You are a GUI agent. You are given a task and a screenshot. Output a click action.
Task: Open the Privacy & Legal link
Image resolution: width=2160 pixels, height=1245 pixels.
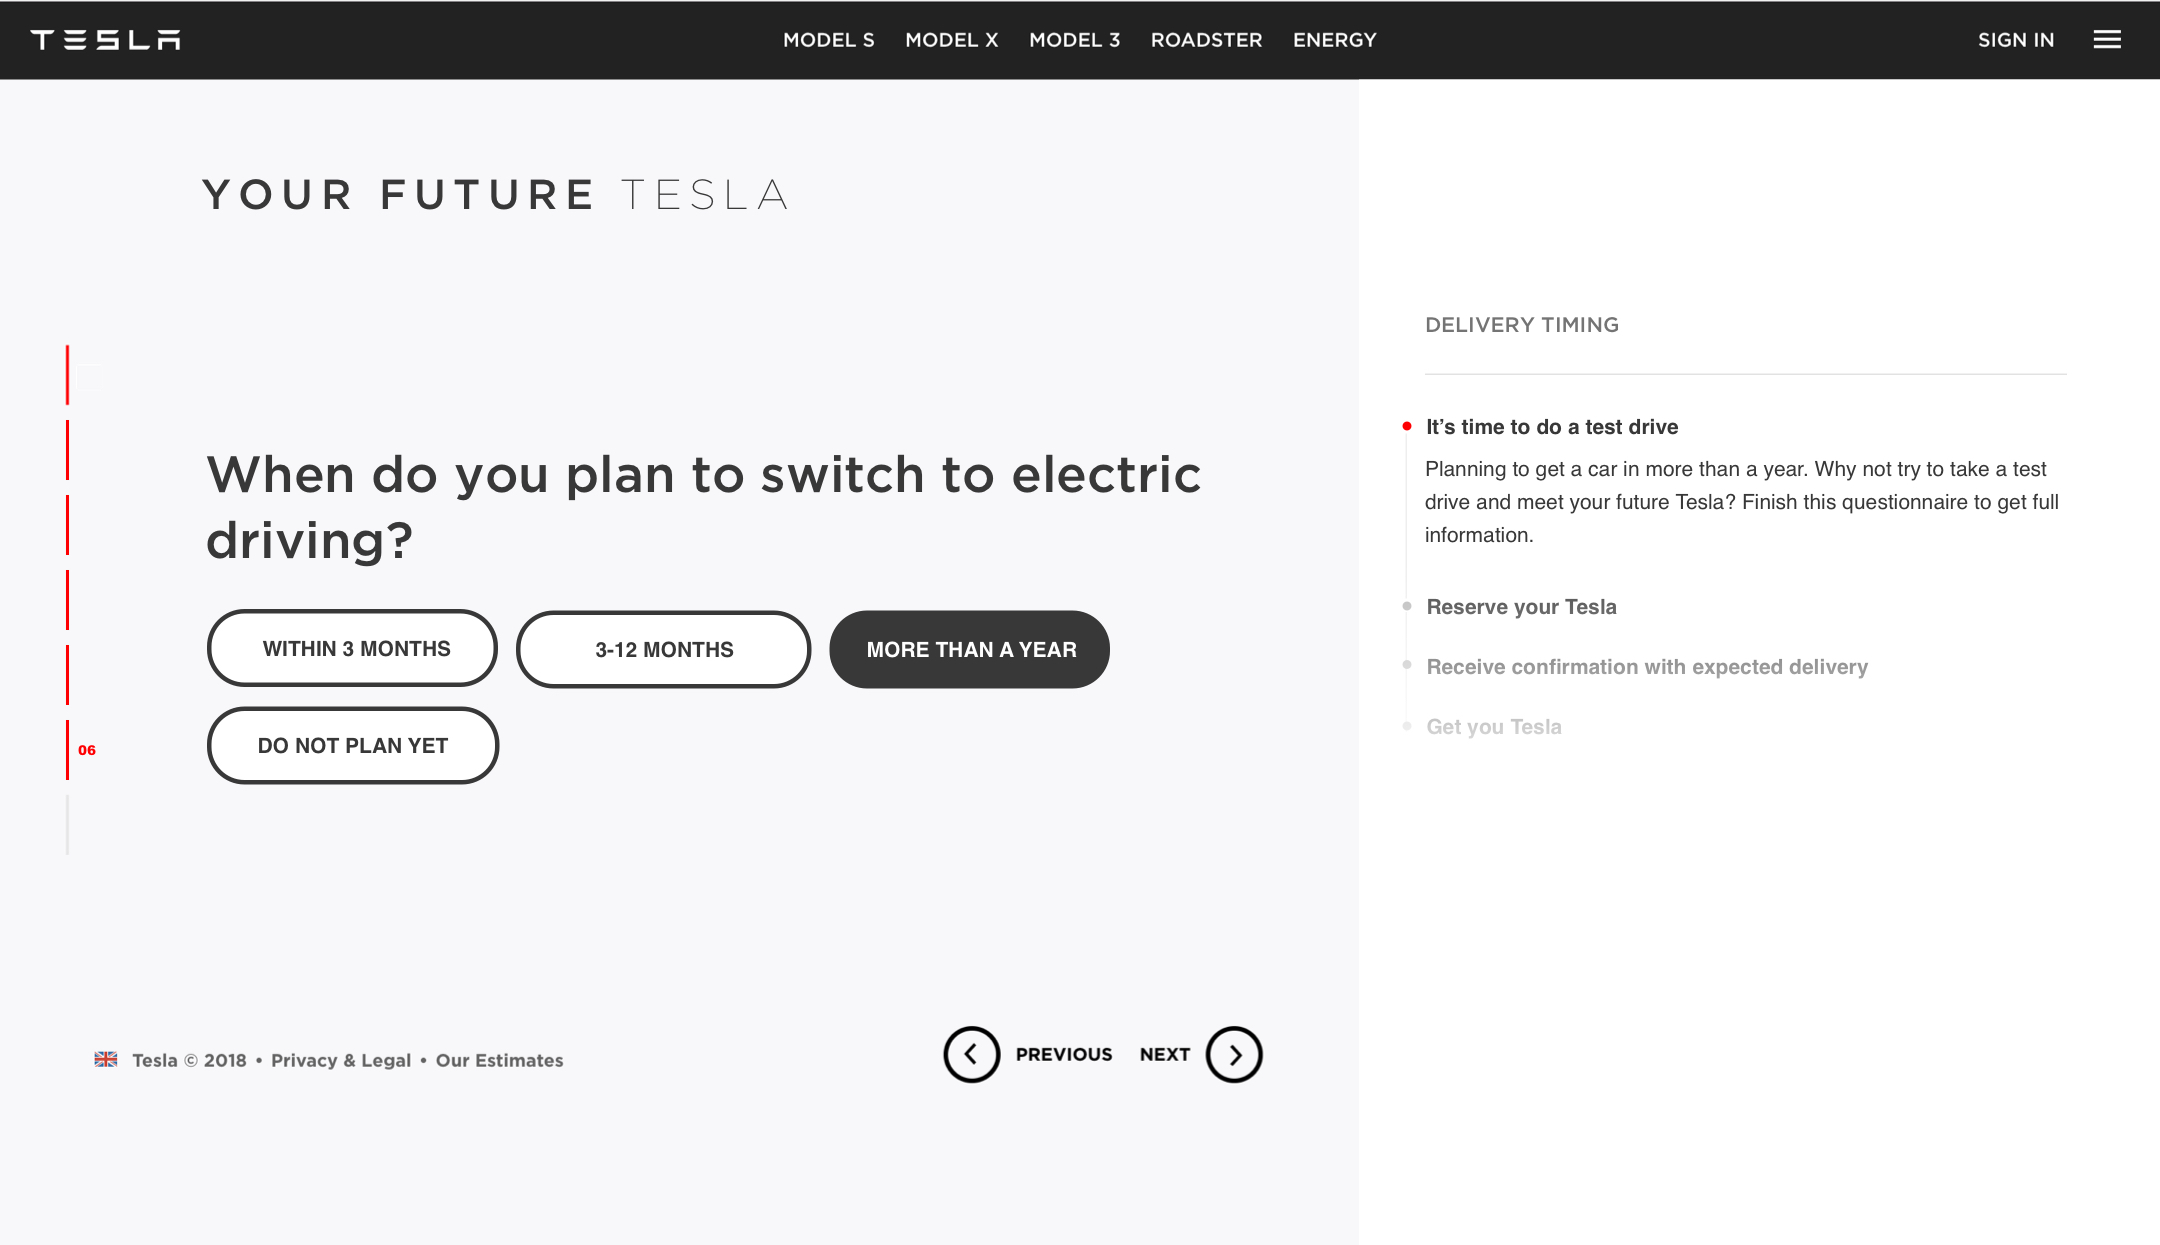pos(341,1060)
